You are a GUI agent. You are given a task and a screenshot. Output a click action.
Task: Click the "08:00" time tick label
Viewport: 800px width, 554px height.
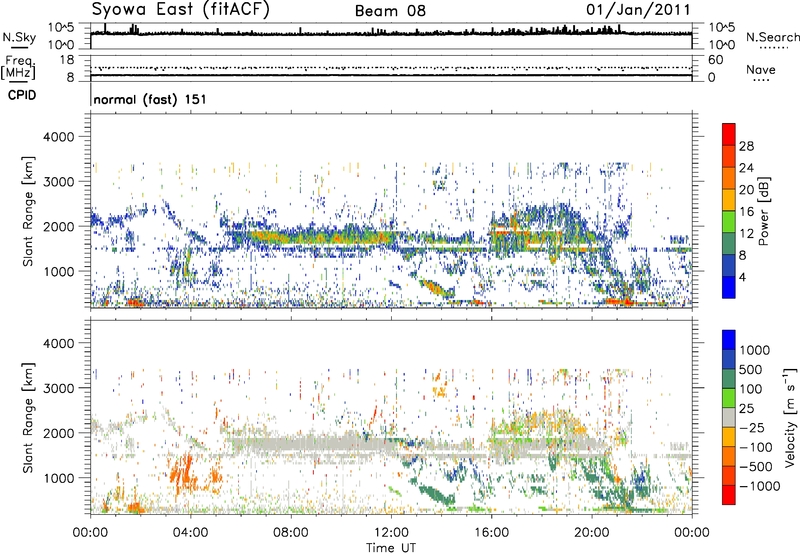290,533
